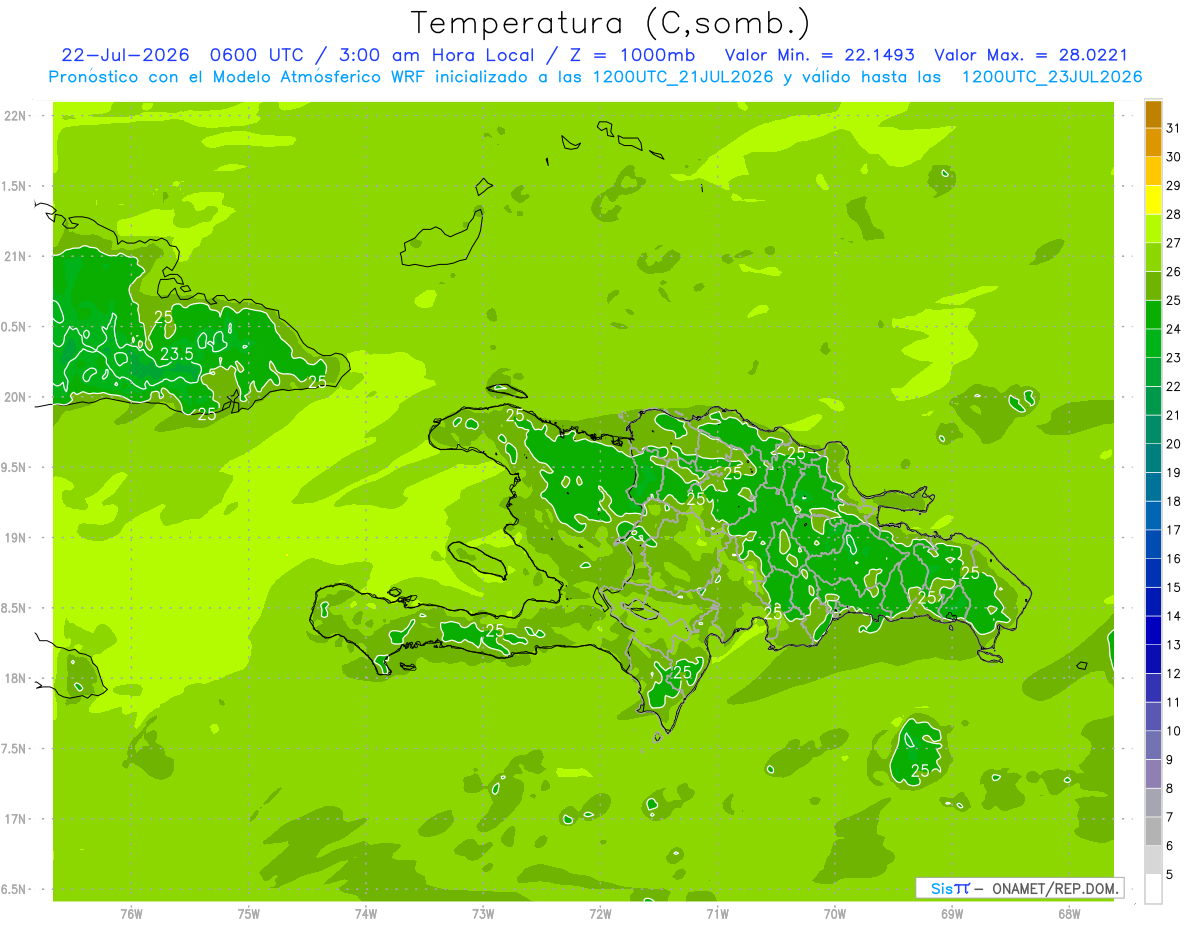Click the colorbar label "15"
The height and width of the screenshot is (927, 1200).
pyautogui.click(x=1174, y=588)
